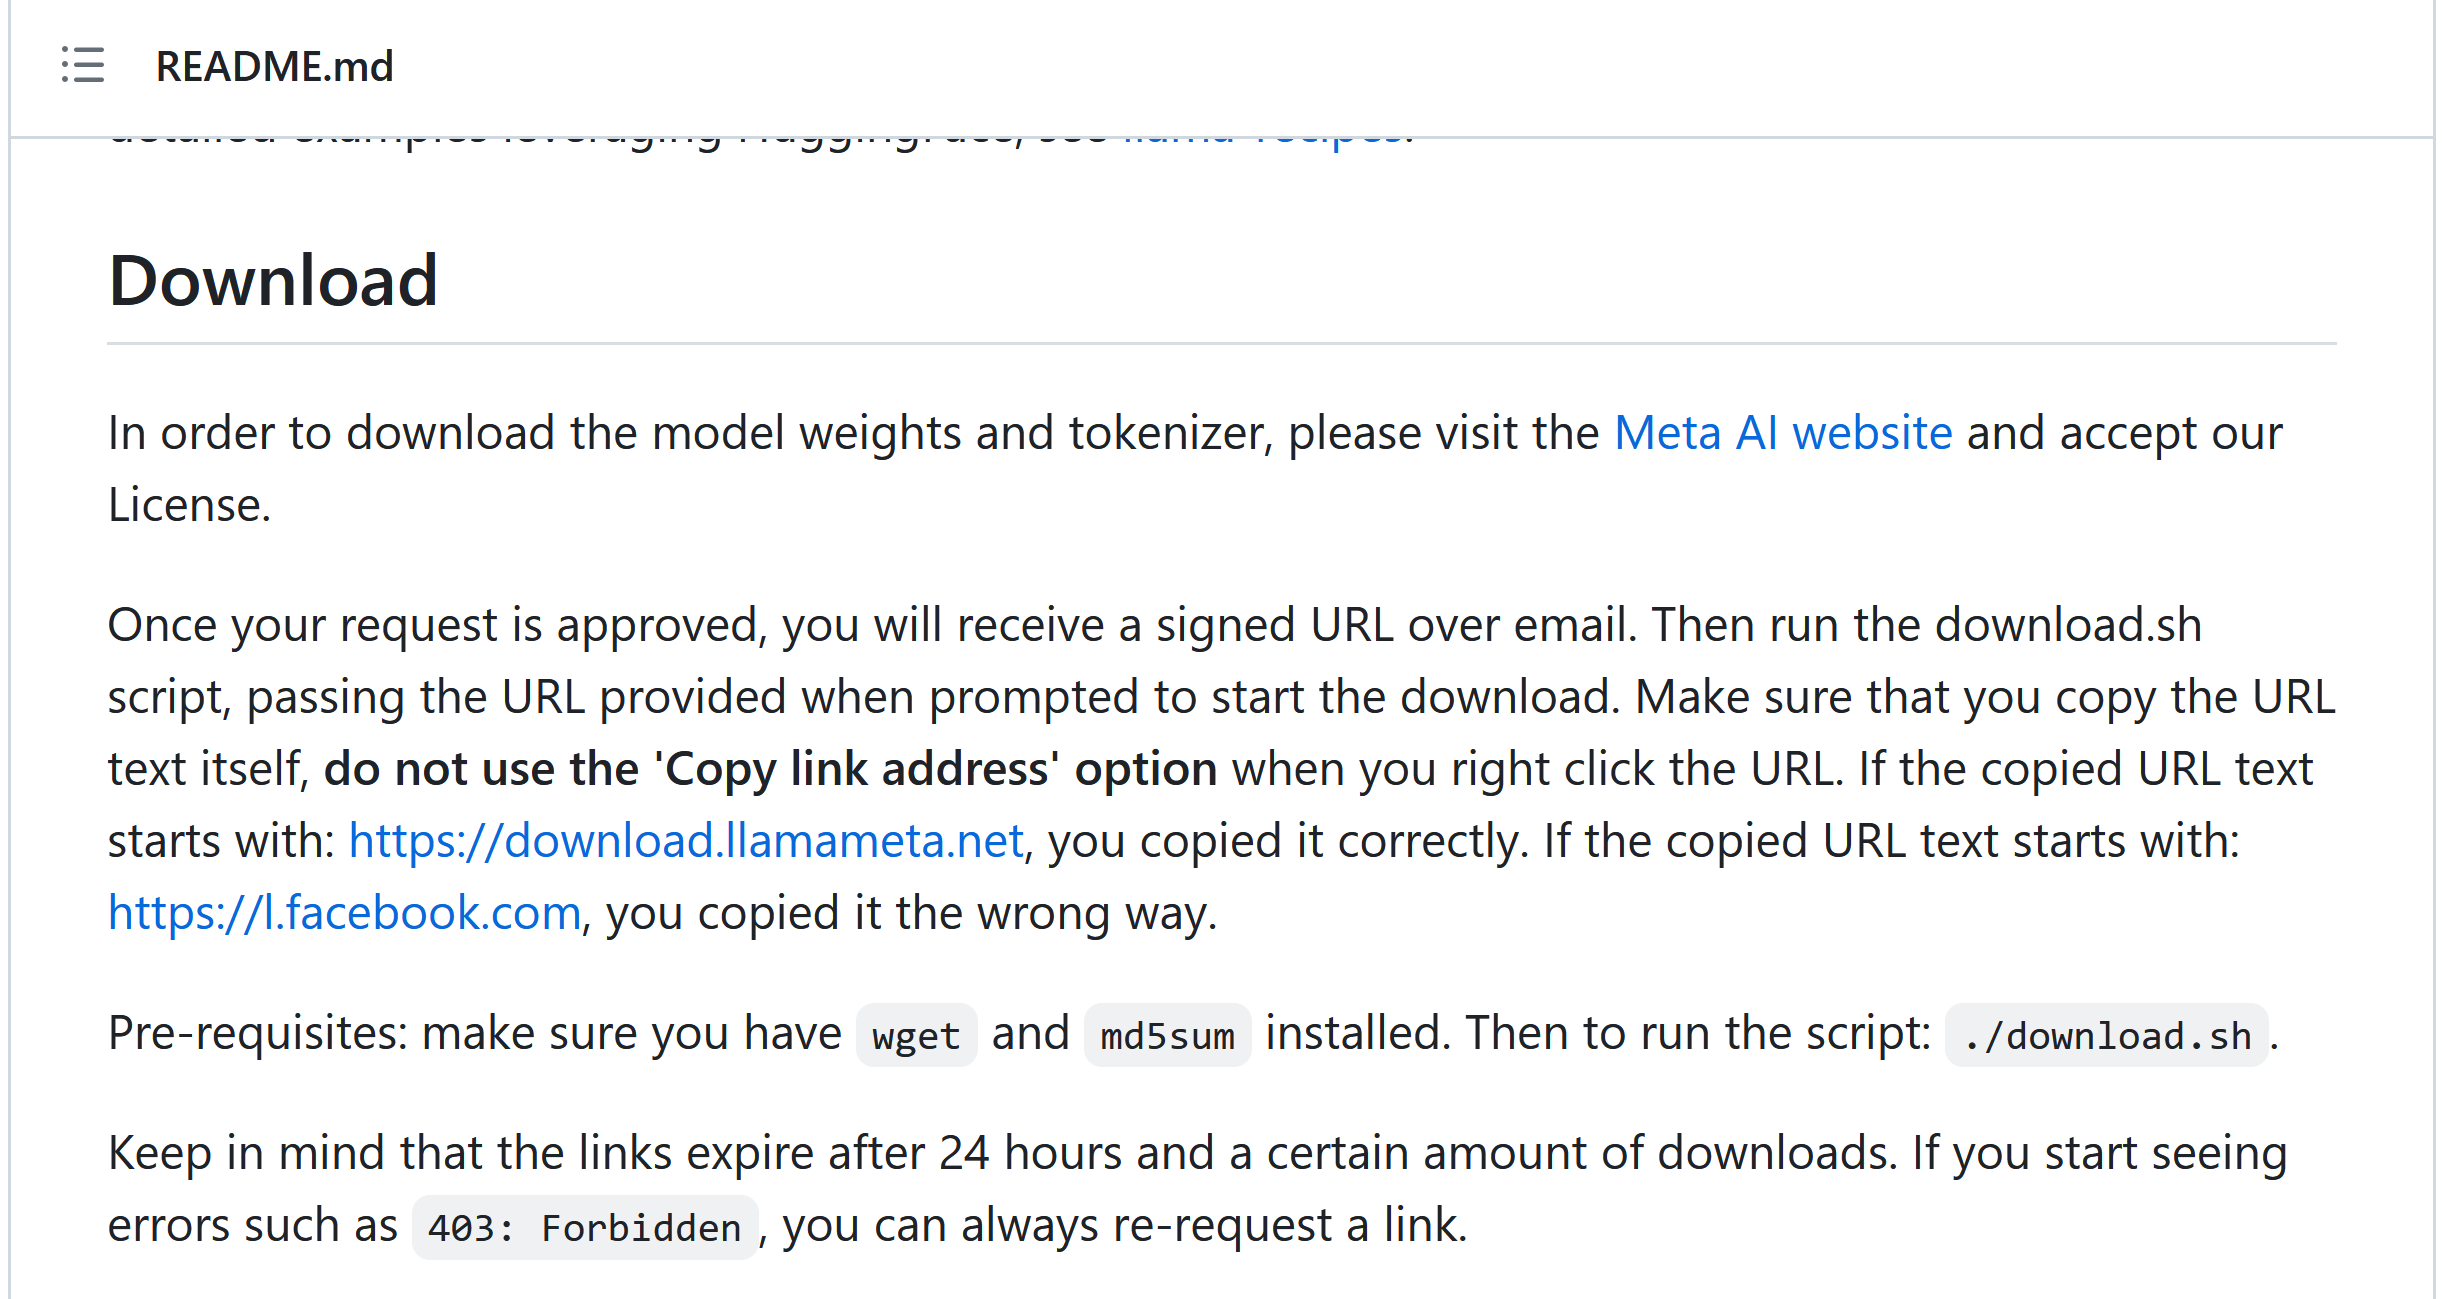Image resolution: width=2449 pixels, height=1299 pixels.
Task: Open the Meta AI website link
Action: pos(1783,433)
